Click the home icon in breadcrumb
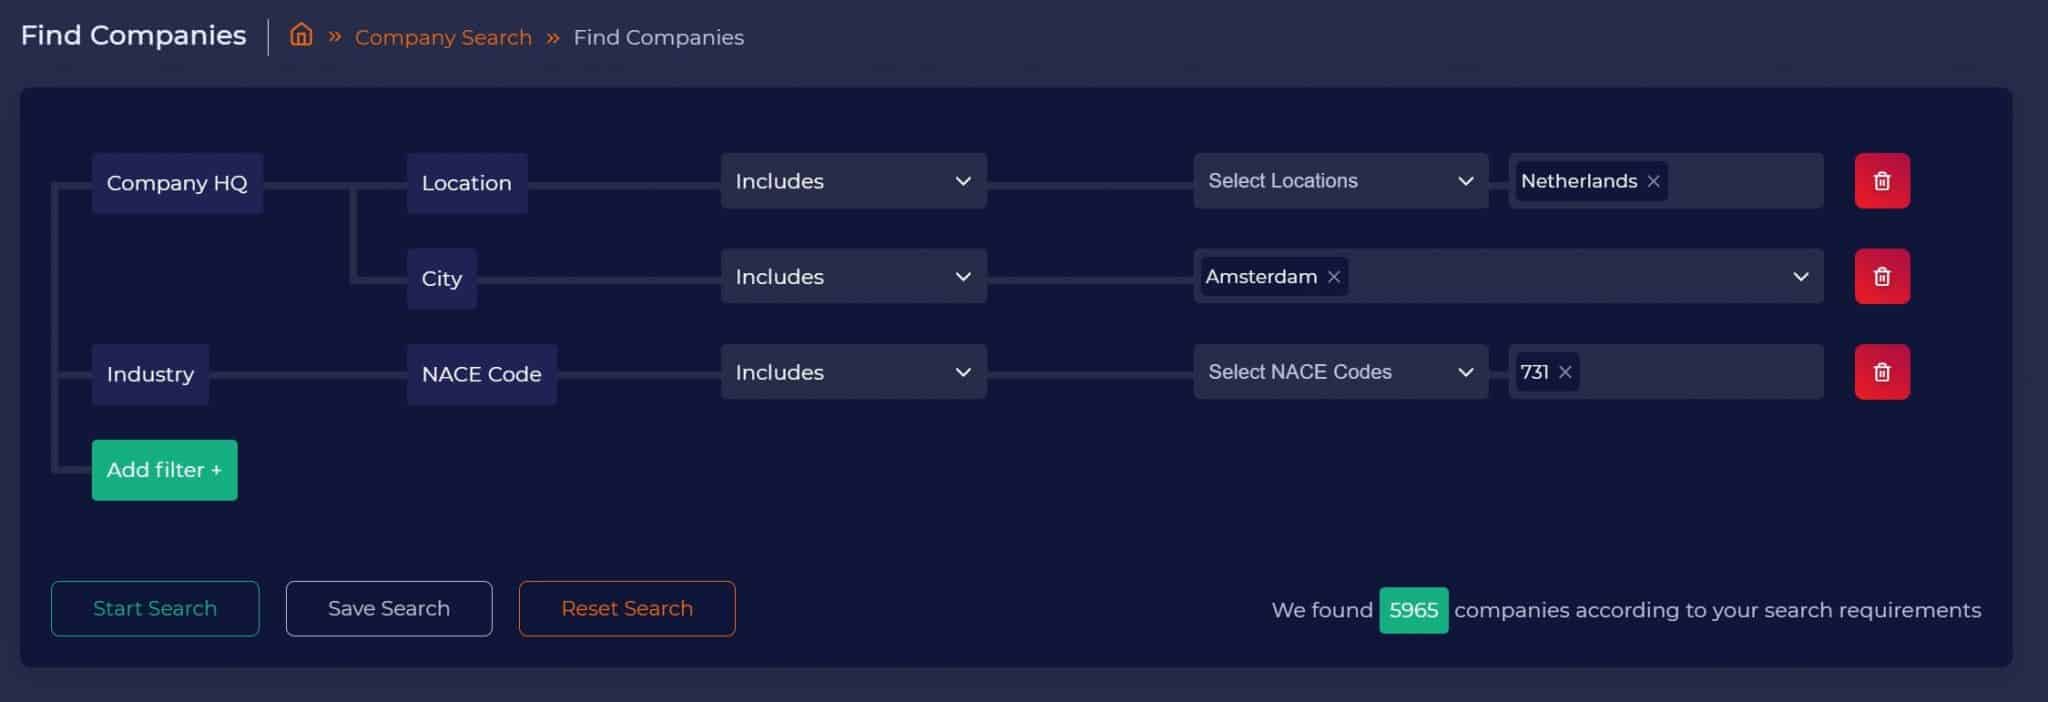Screen dimensions: 2048x702 tap(301, 36)
